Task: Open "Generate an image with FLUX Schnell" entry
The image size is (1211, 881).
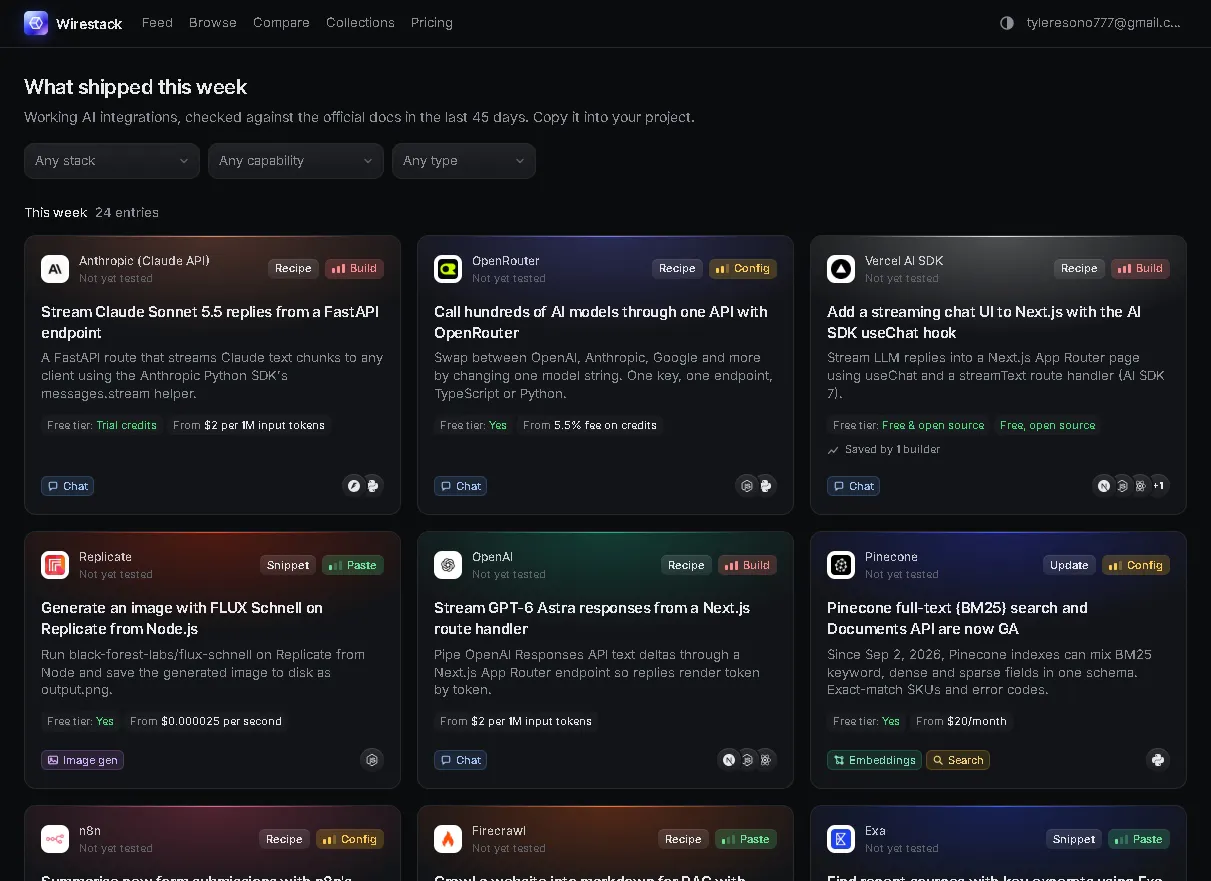Action: tap(182, 618)
